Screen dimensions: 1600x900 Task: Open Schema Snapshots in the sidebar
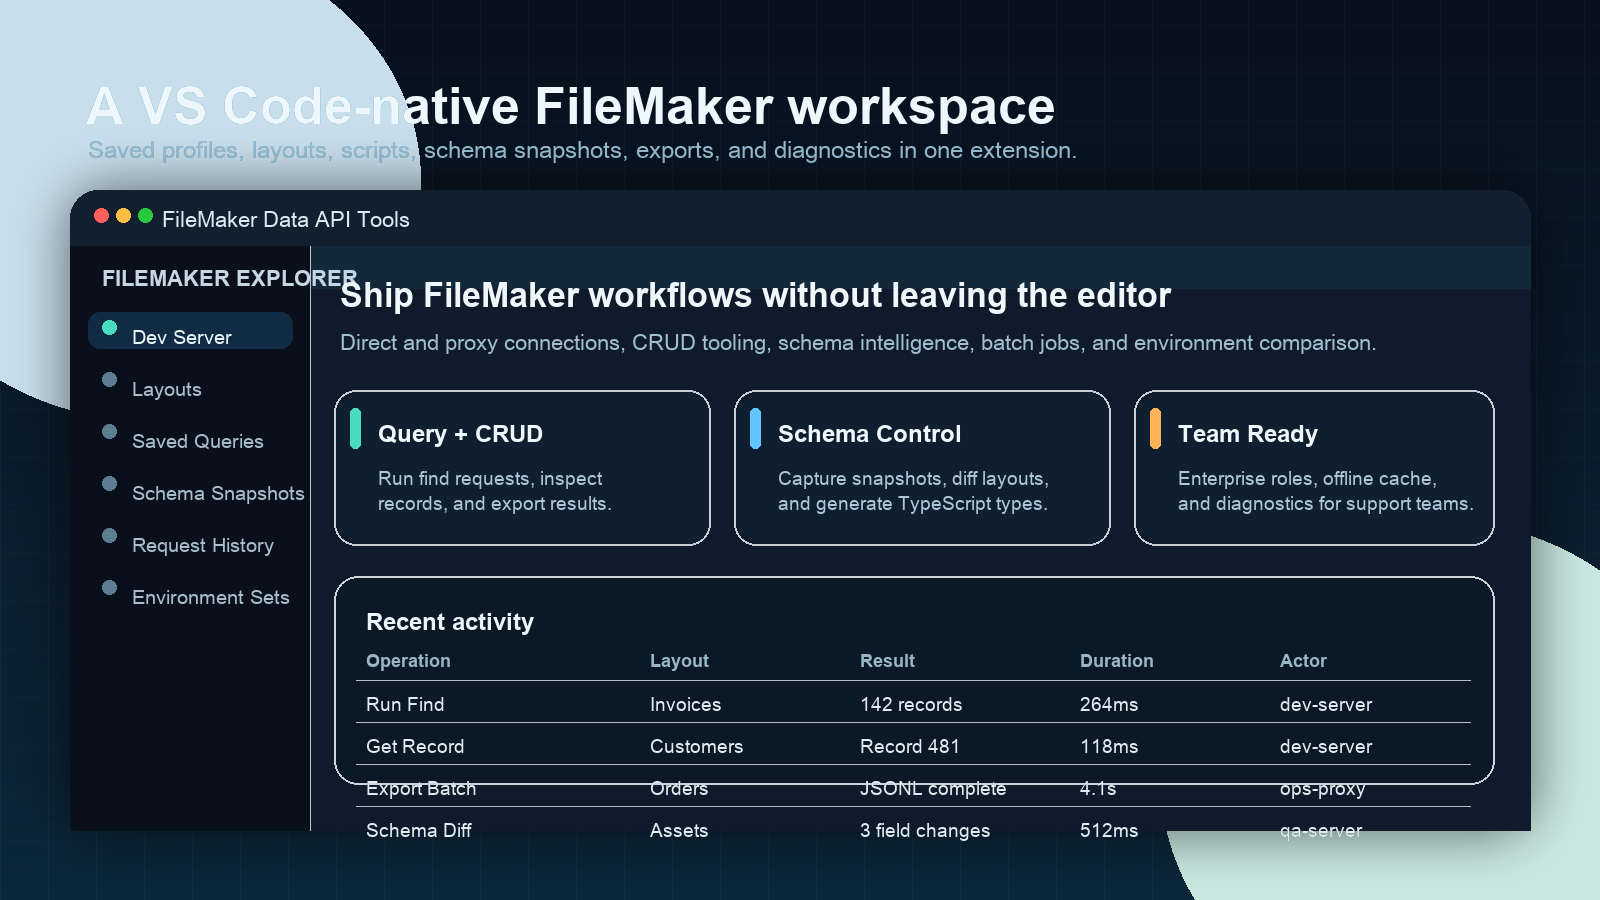[218, 493]
